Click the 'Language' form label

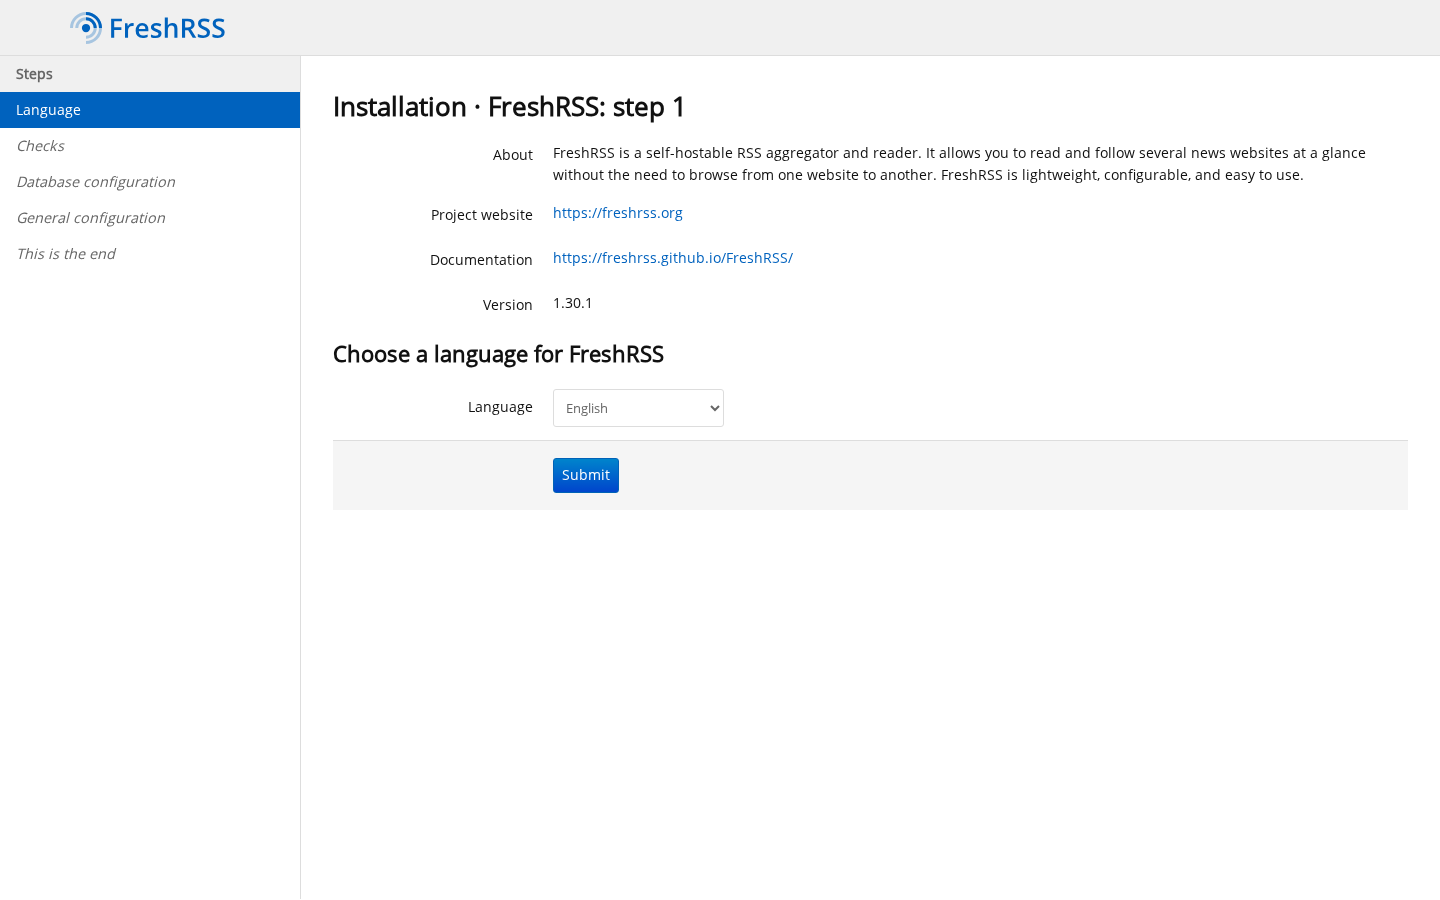point(500,407)
